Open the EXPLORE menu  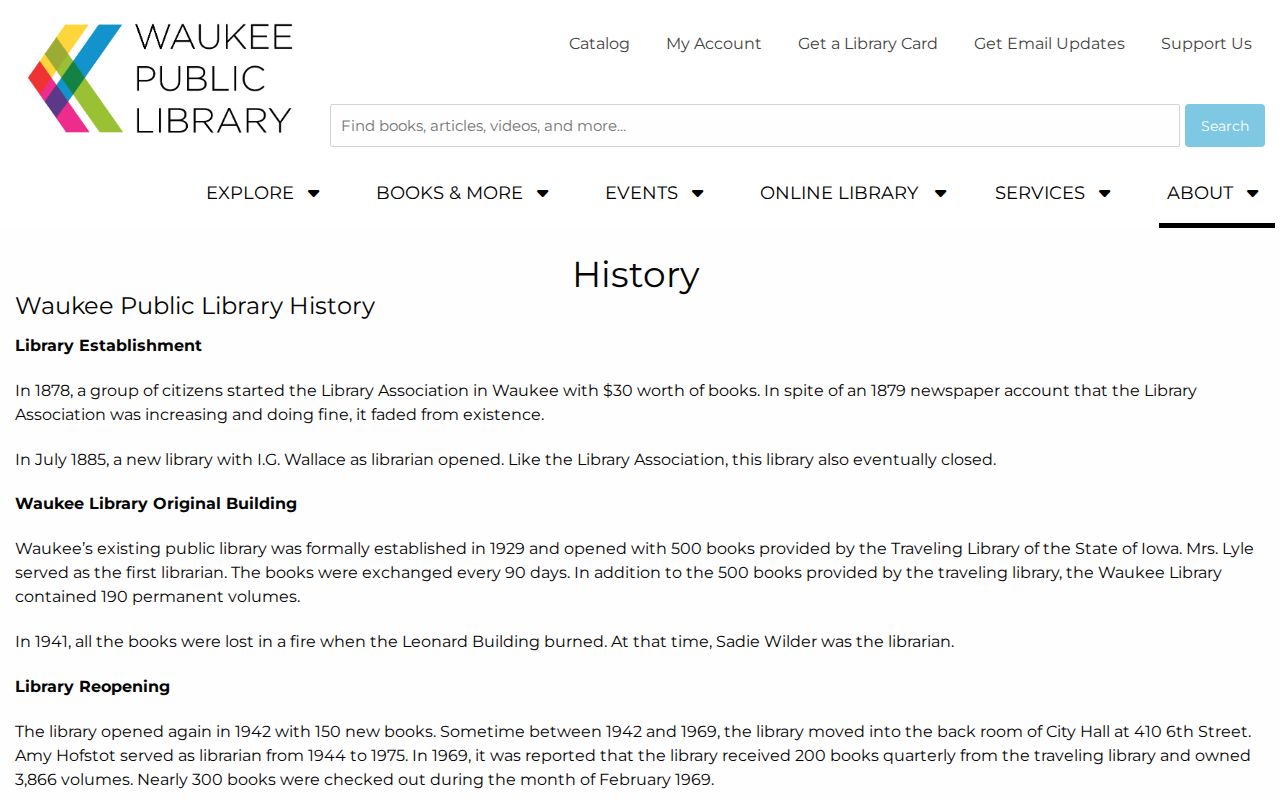[250, 193]
